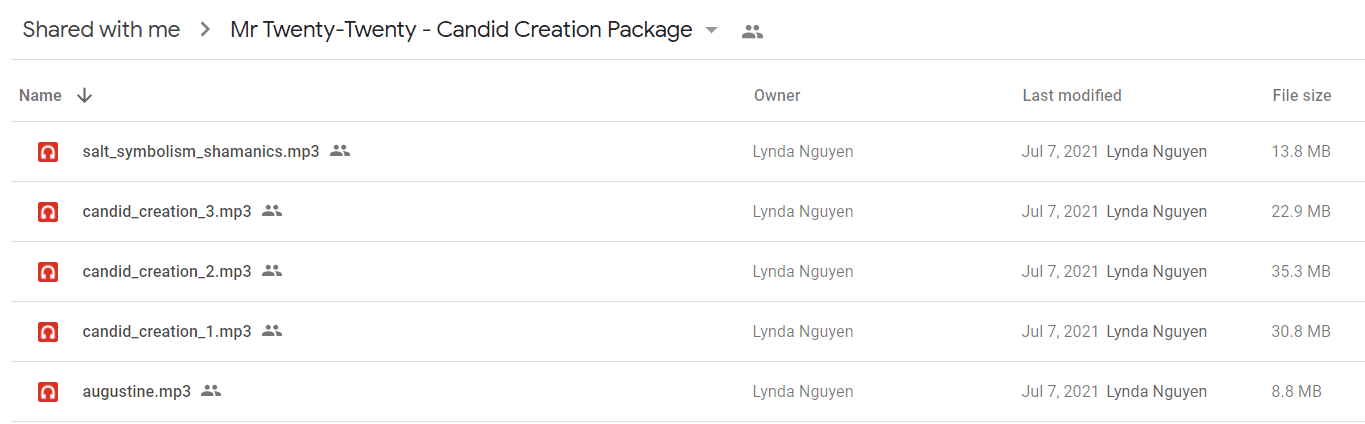Viewport: 1365px width, 424px height.
Task: Sort files by Name column header
Action: point(40,95)
